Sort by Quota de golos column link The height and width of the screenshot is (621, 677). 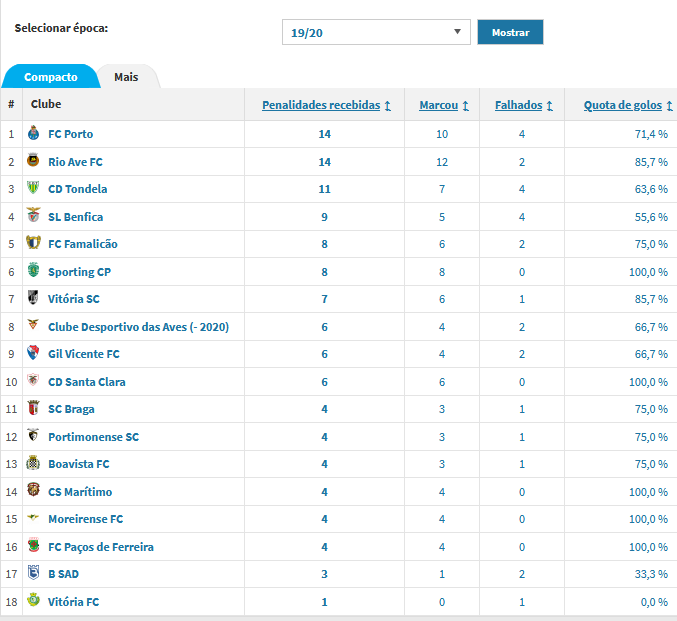pyautogui.click(x=623, y=105)
